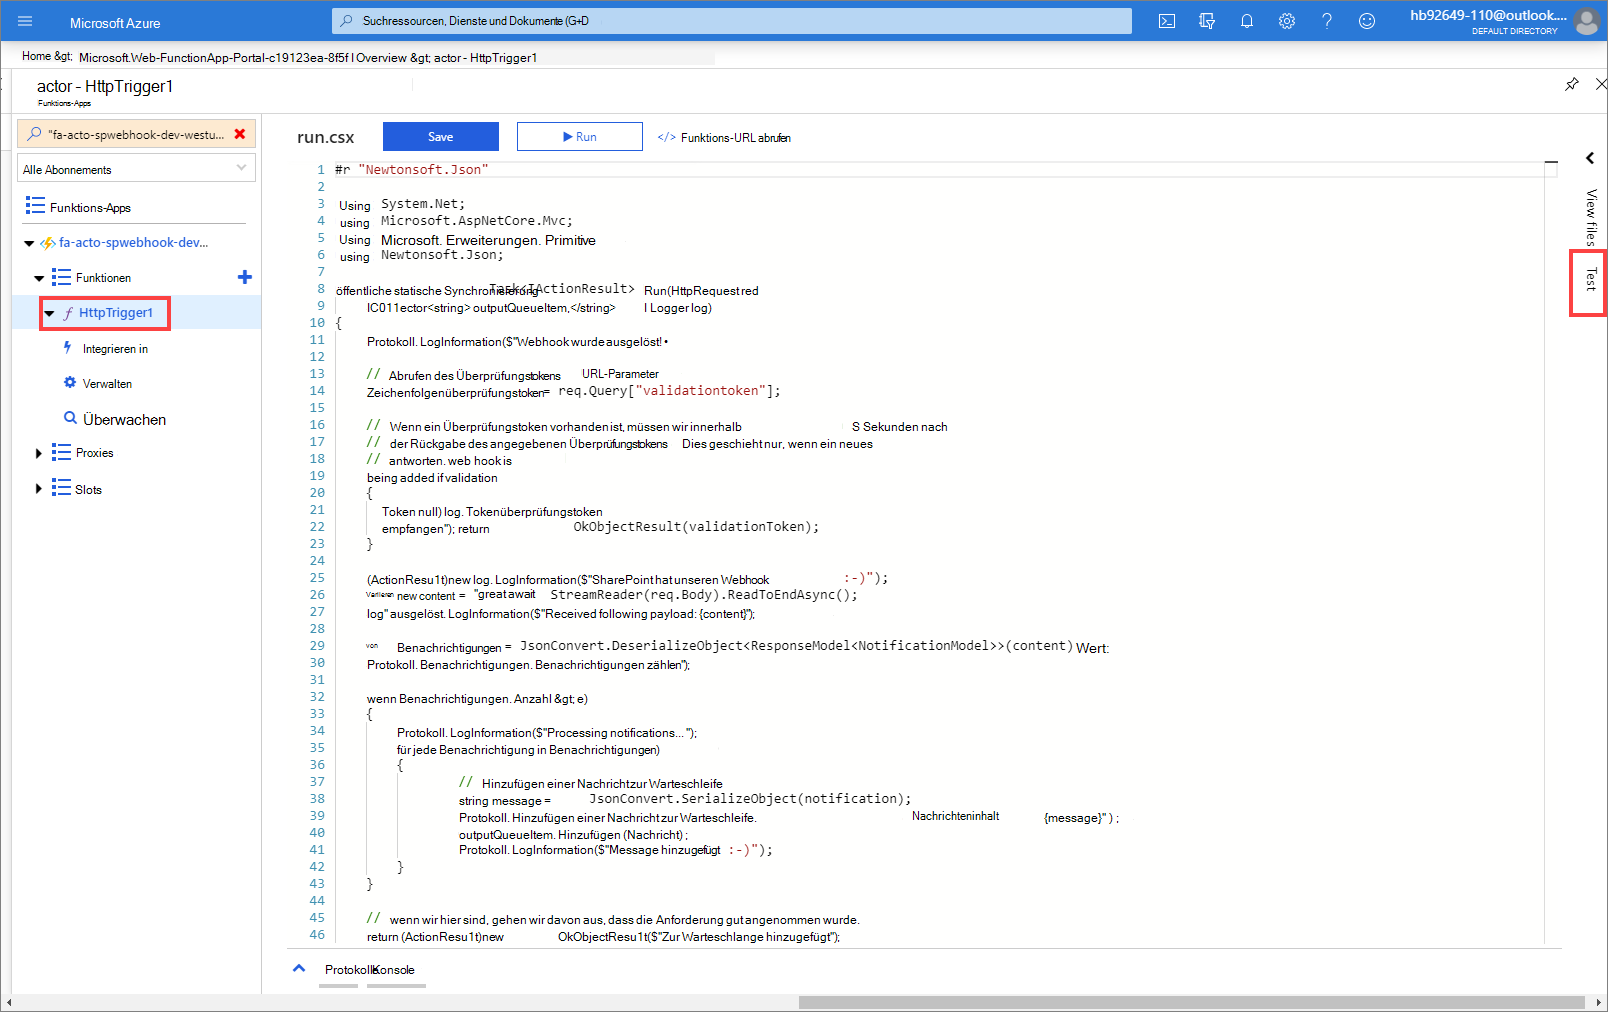Open the directory filter icon

click(1207, 20)
